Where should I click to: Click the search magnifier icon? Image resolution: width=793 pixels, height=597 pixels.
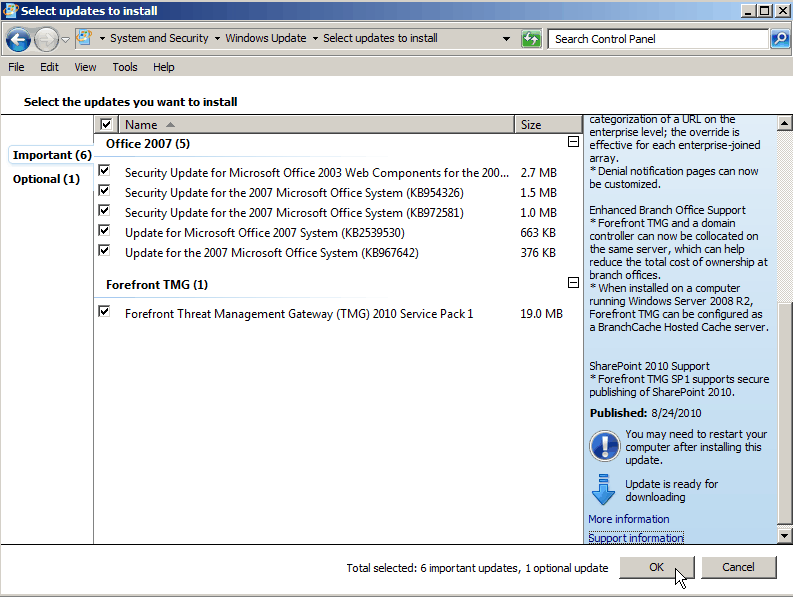[x=780, y=39]
